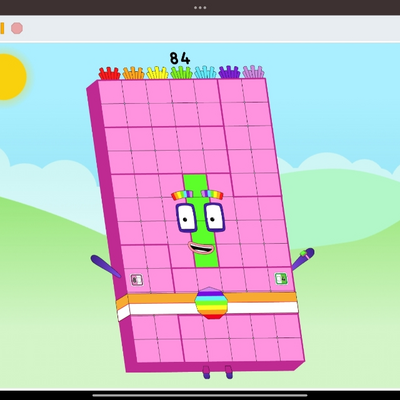Click the red octagon stop button
The height and width of the screenshot is (400, 400).
(17, 28)
